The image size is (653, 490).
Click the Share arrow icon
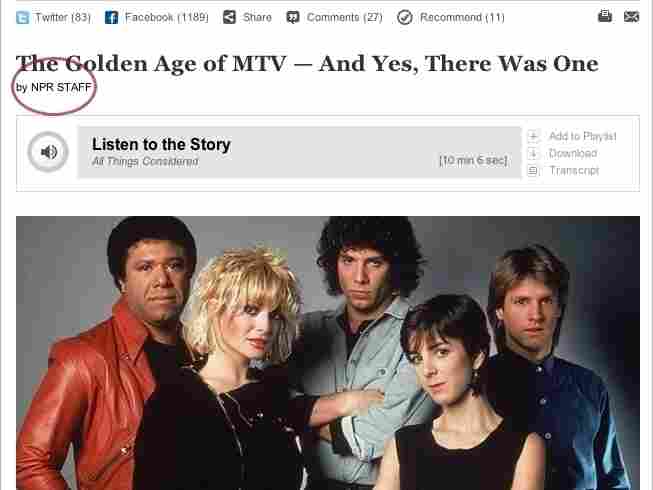click(229, 17)
